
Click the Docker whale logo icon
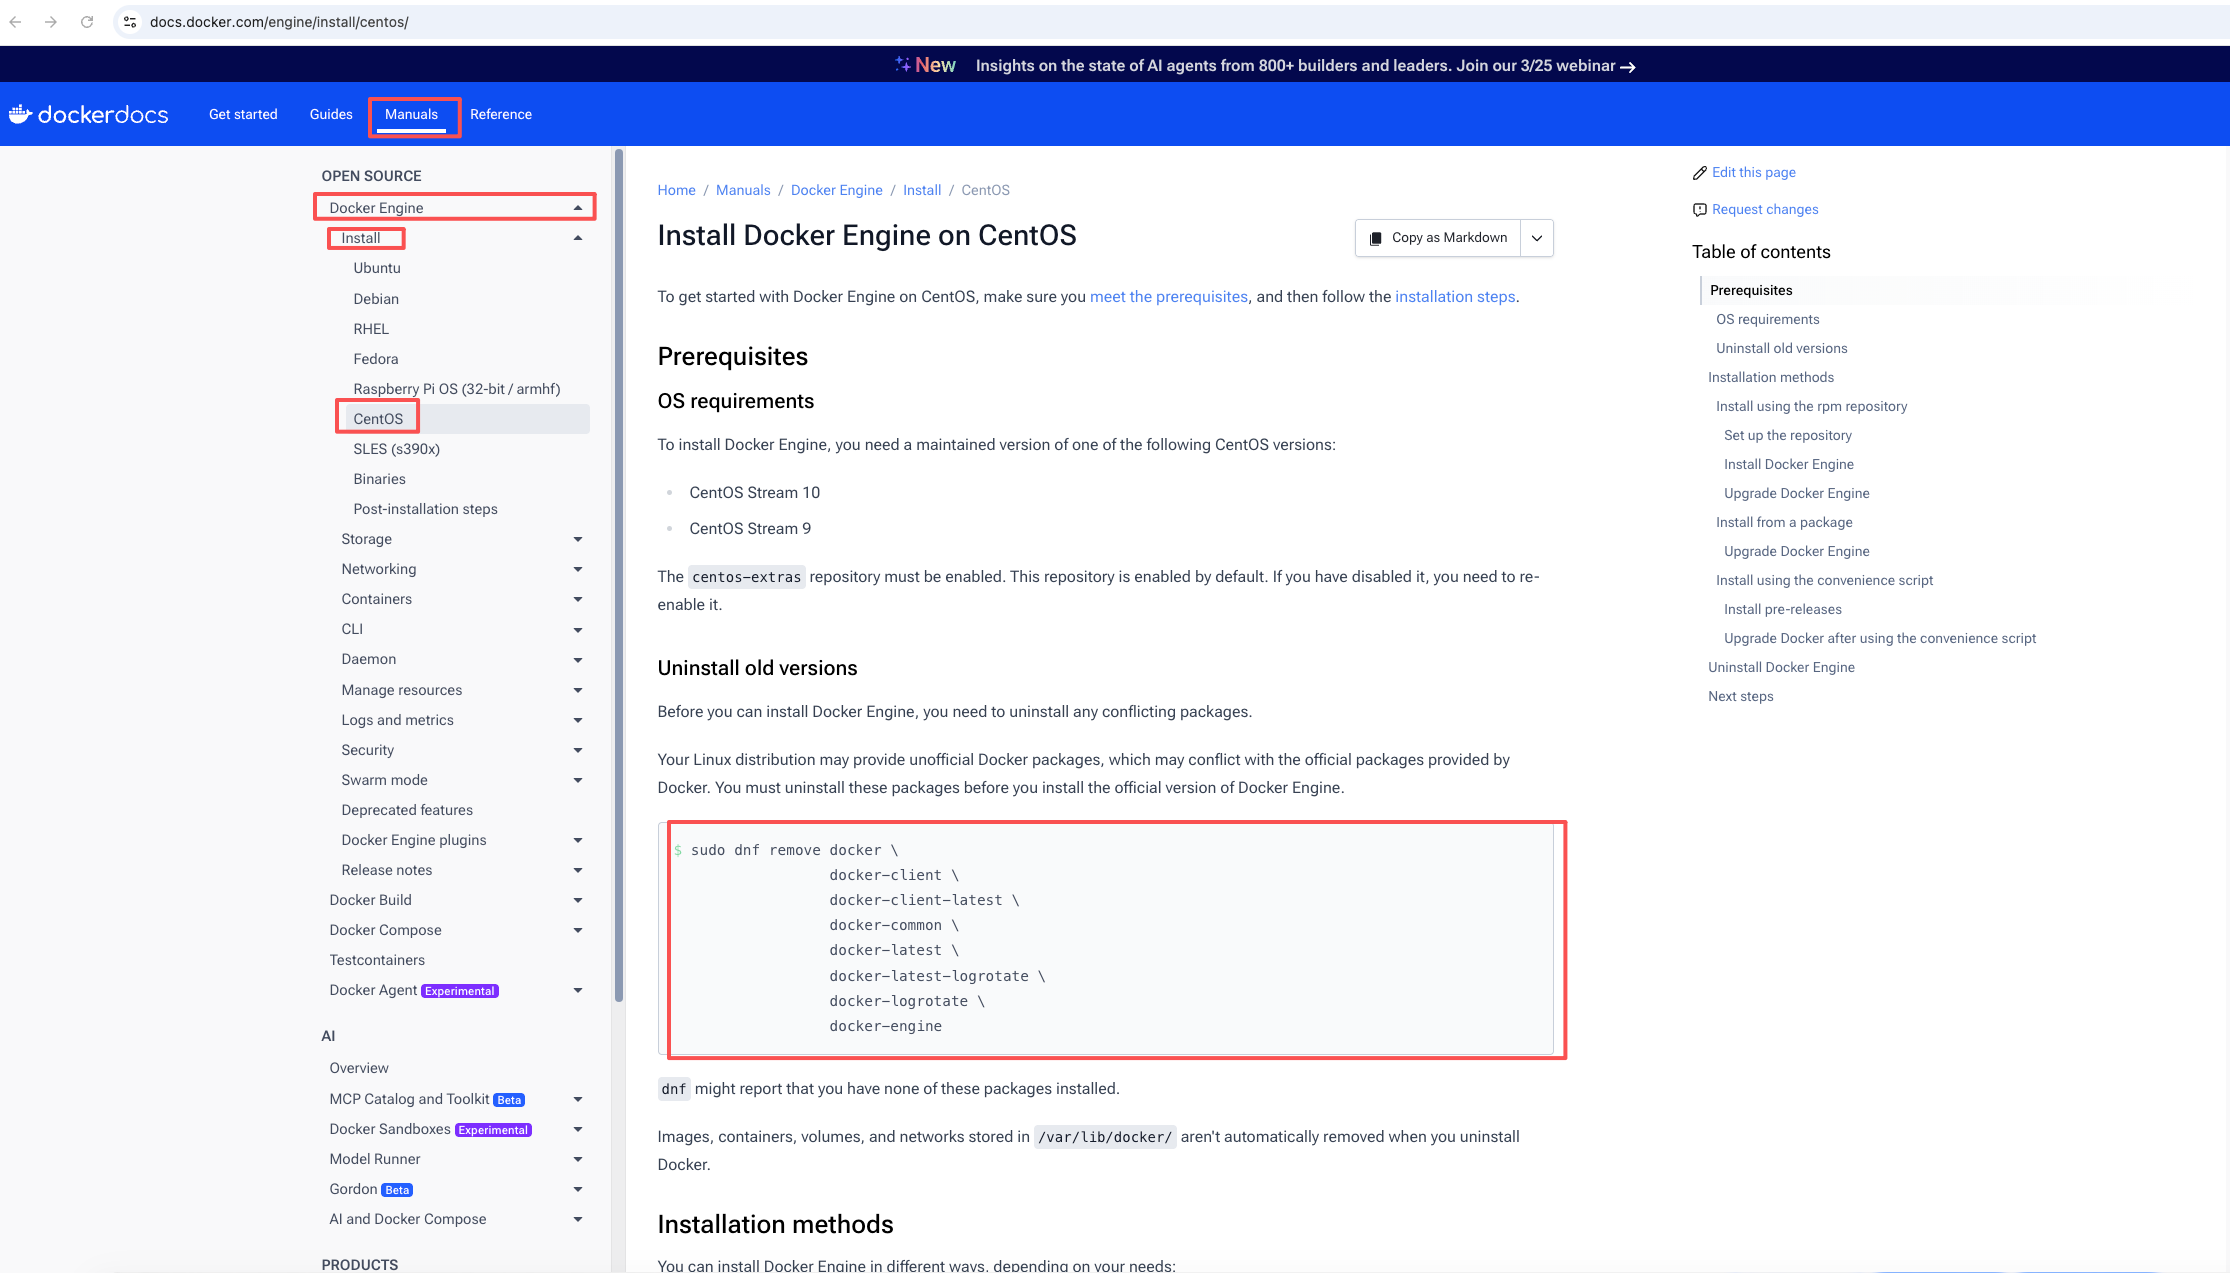[20, 114]
